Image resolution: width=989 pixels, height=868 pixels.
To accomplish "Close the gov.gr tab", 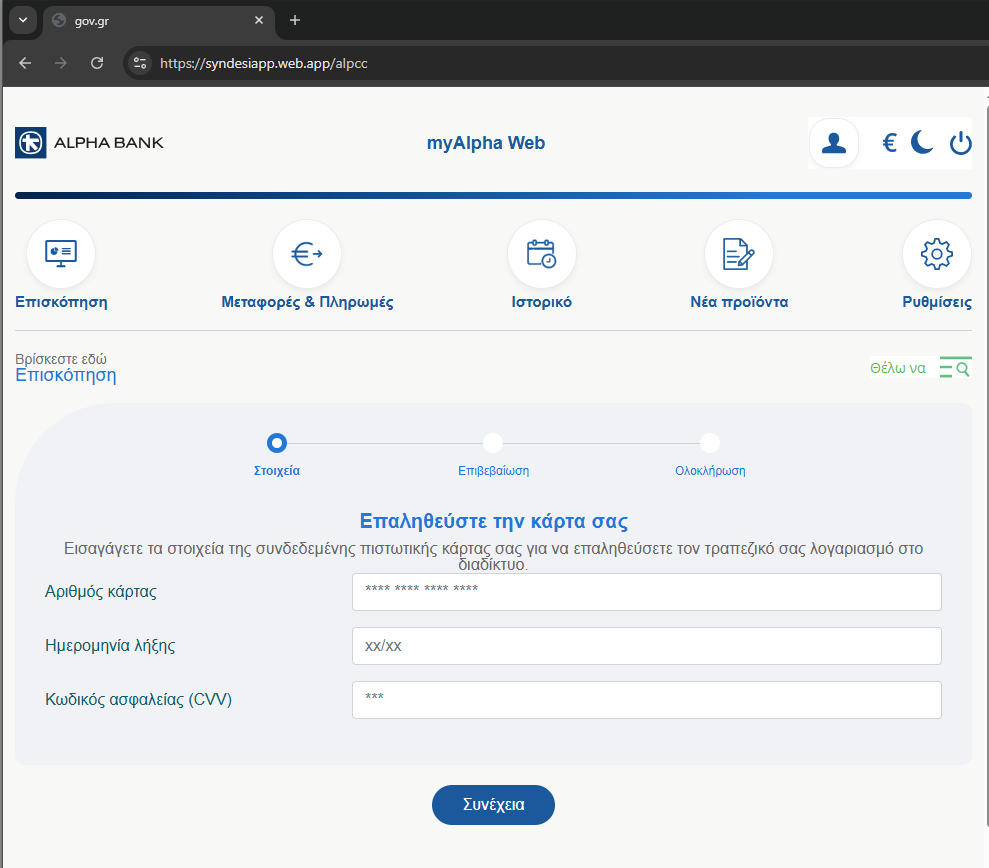I will [x=259, y=20].
